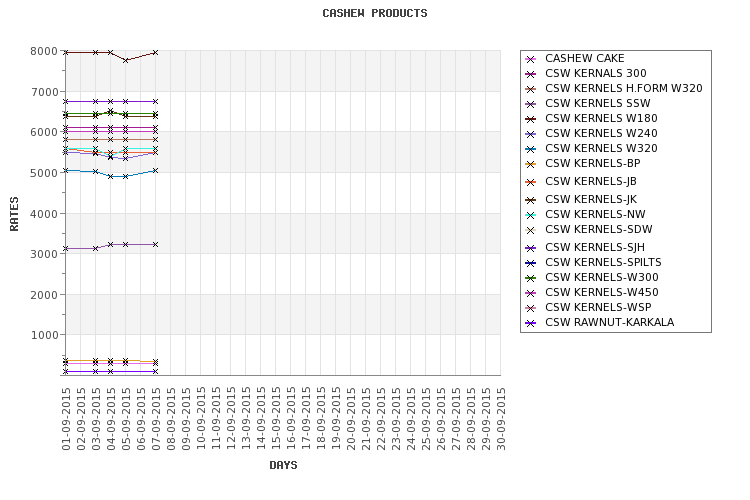Click the 8000 y-axis tick label
This screenshot has height=500, width=750.
[44, 51]
